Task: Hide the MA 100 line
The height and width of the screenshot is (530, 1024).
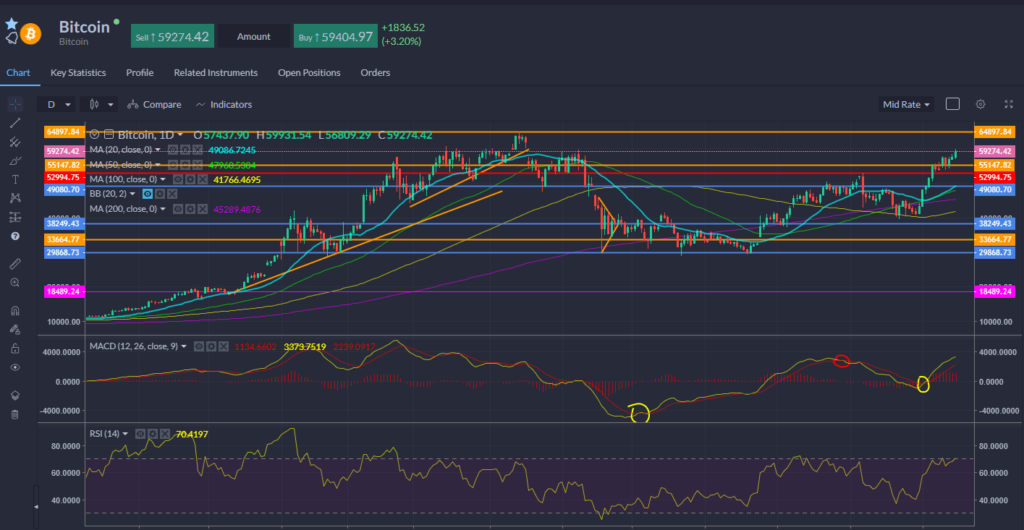Action: pos(178,179)
